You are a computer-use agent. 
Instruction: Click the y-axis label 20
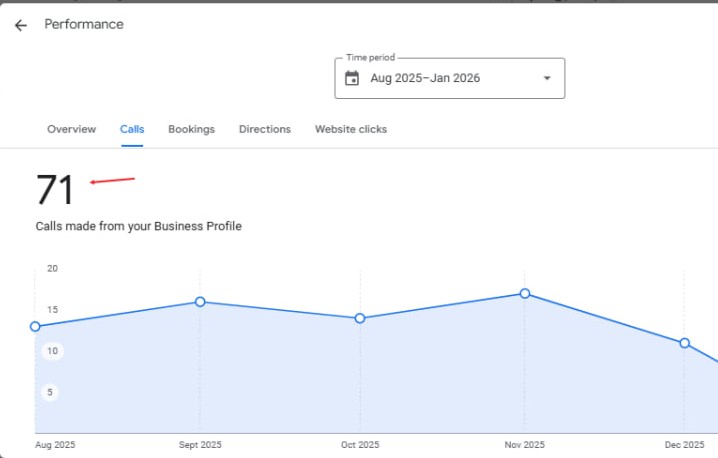(52, 268)
